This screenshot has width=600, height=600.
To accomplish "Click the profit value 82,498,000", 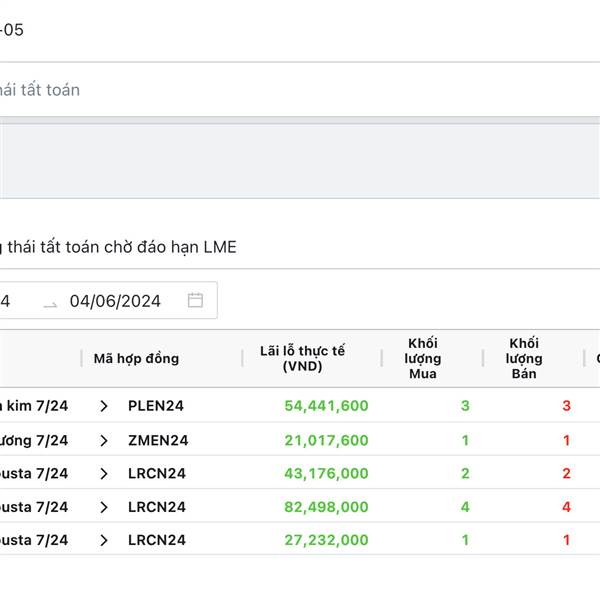I will coord(326,507).
